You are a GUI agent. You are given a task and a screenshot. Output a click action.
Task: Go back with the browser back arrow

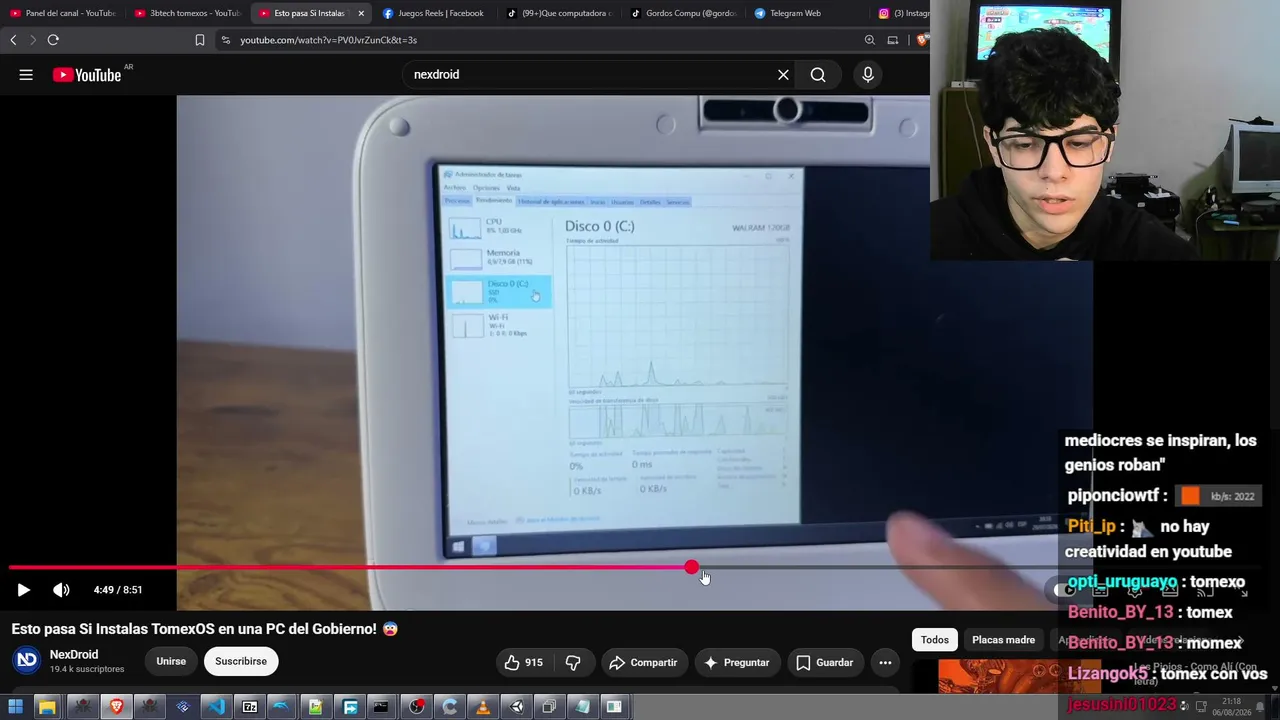[13, 40]
